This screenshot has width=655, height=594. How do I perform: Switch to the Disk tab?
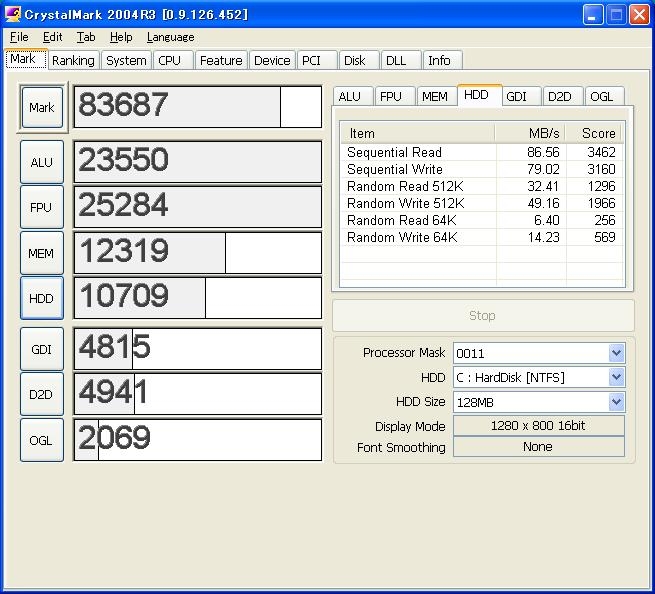[x=355, y=60]
